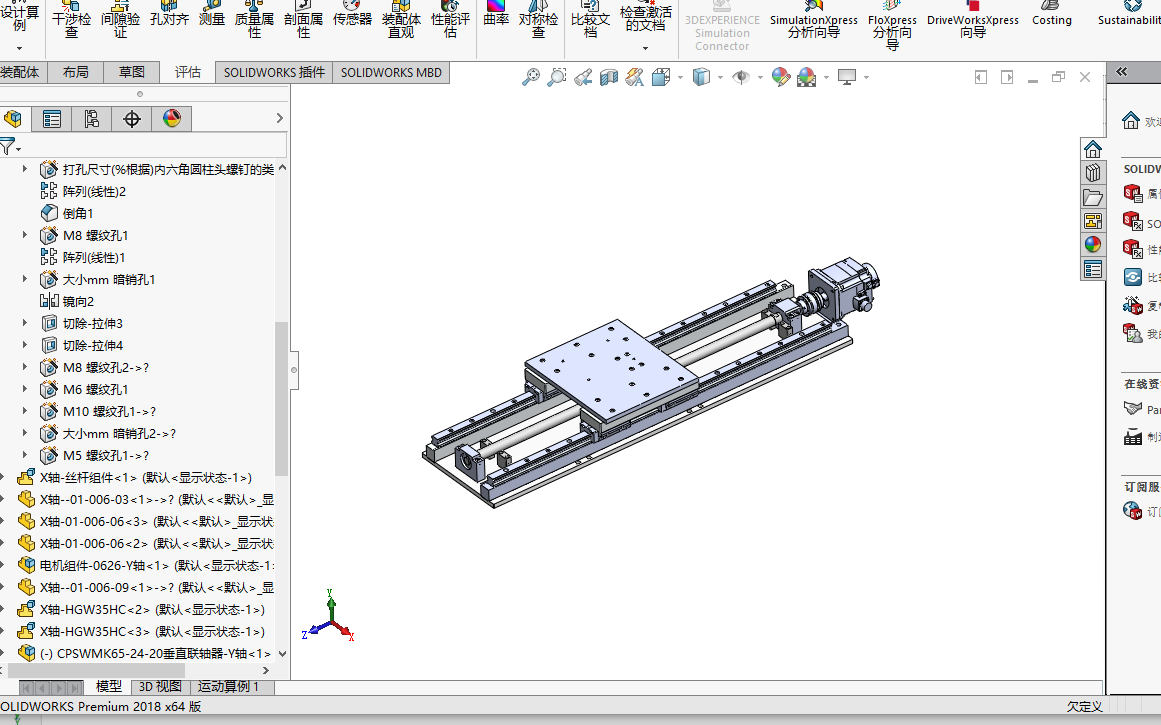
Task: Switch to the 草图 tab
Action: coord(132,73)
